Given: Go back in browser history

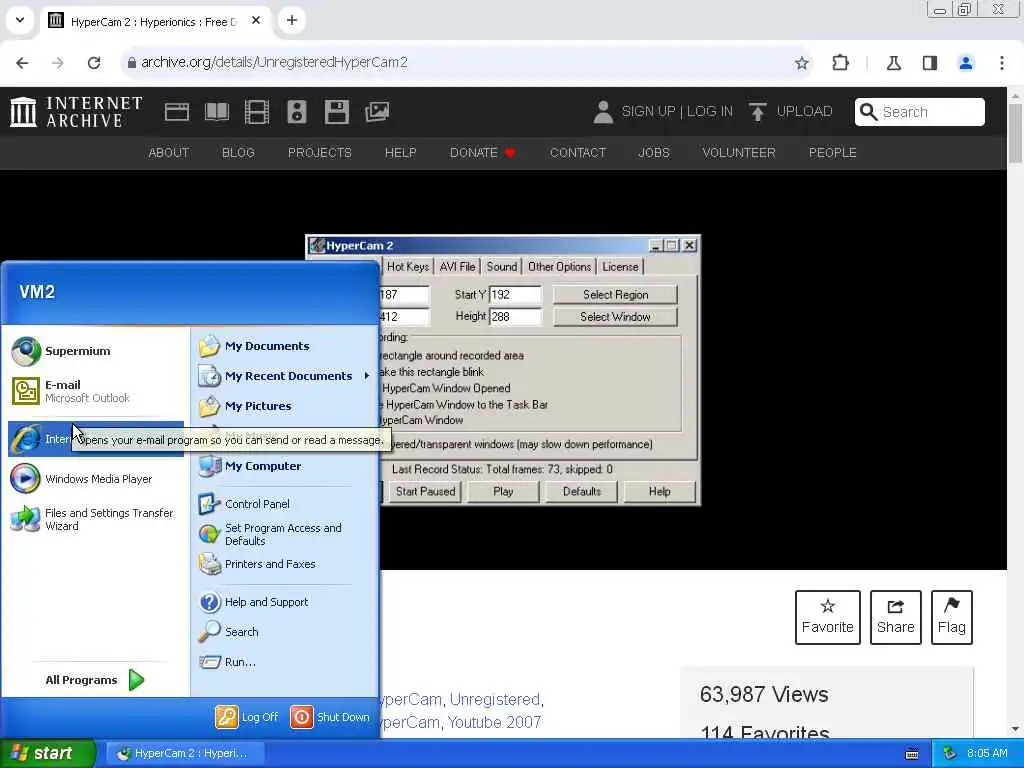Looking at the screenshot, I should coord(22,63).
